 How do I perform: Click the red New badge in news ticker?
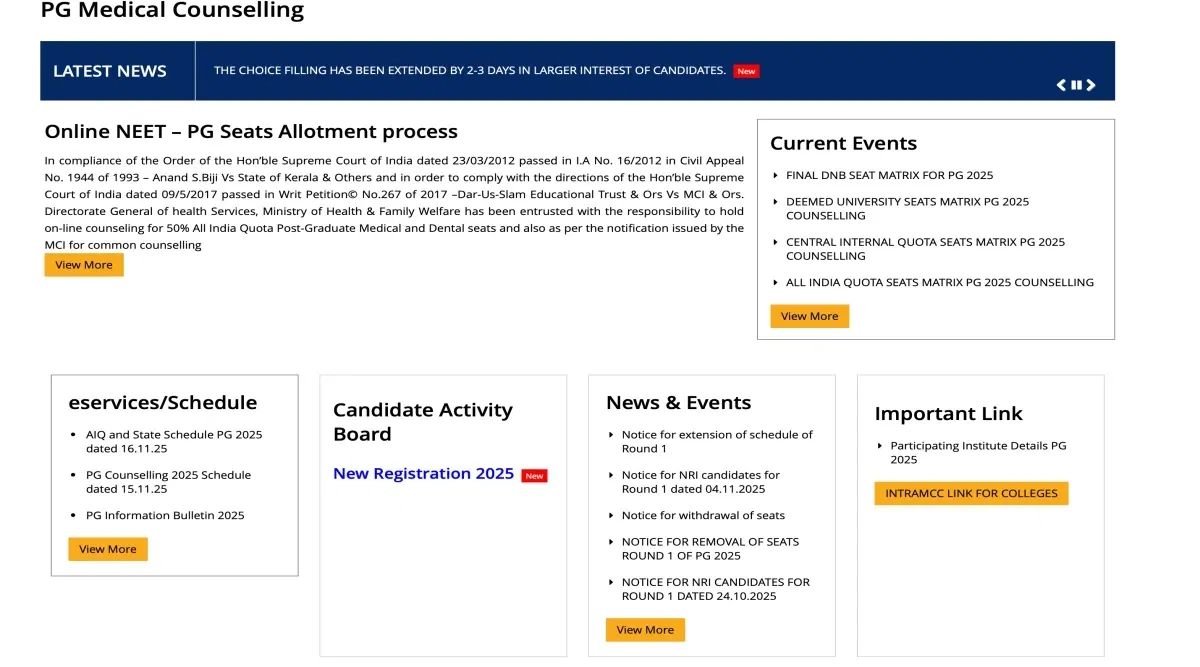(746, 71)
